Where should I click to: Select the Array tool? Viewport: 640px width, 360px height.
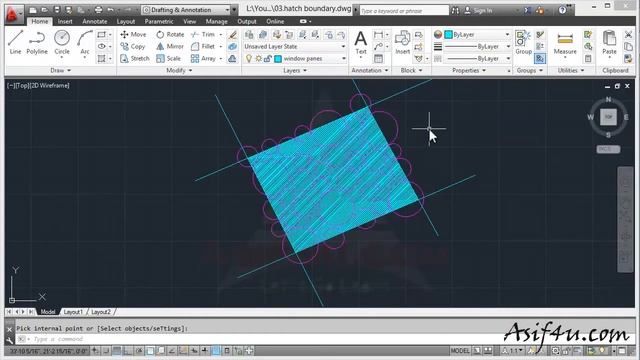coord(203,58)
